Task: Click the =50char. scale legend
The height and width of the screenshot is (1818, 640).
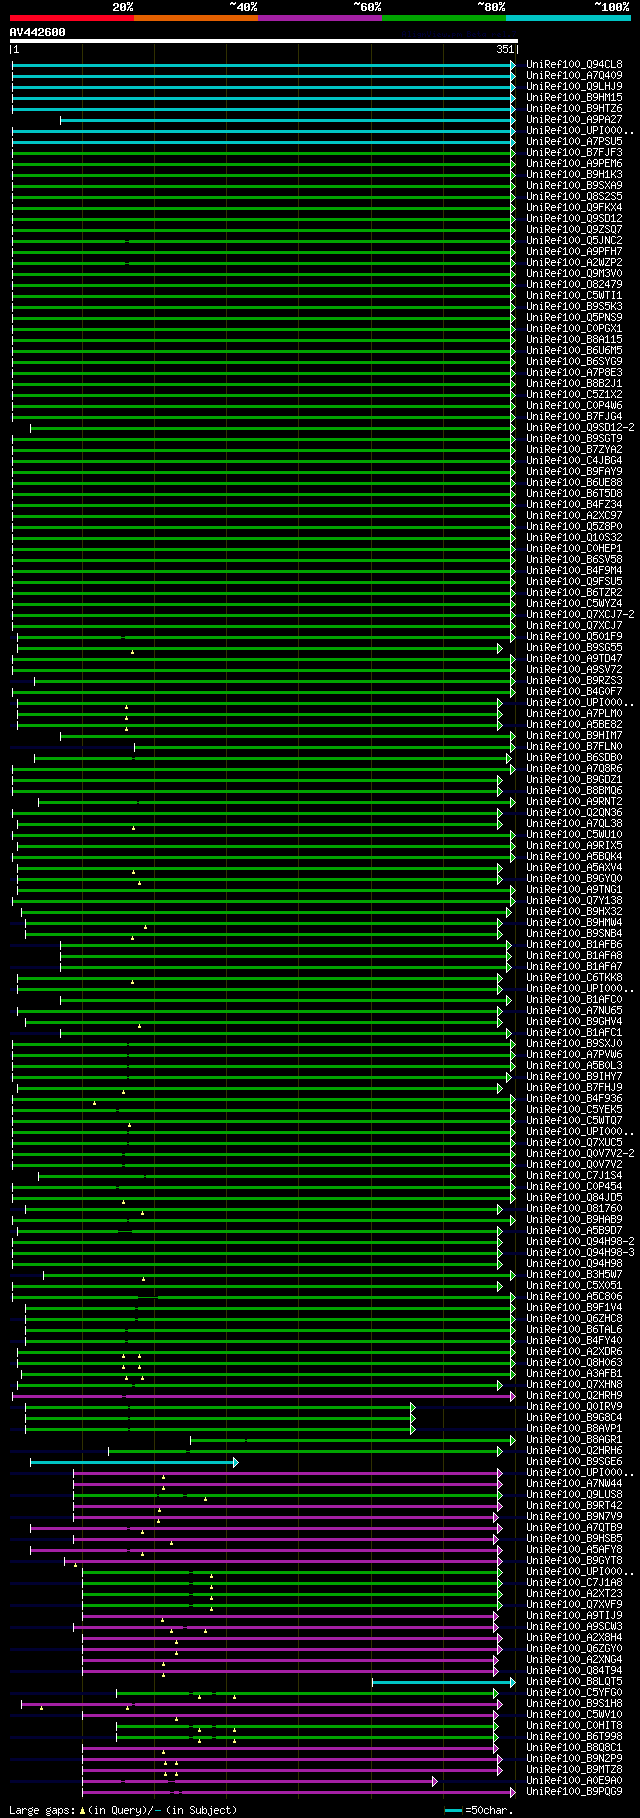Action: pyautogui.click(x=478, y=1810)
